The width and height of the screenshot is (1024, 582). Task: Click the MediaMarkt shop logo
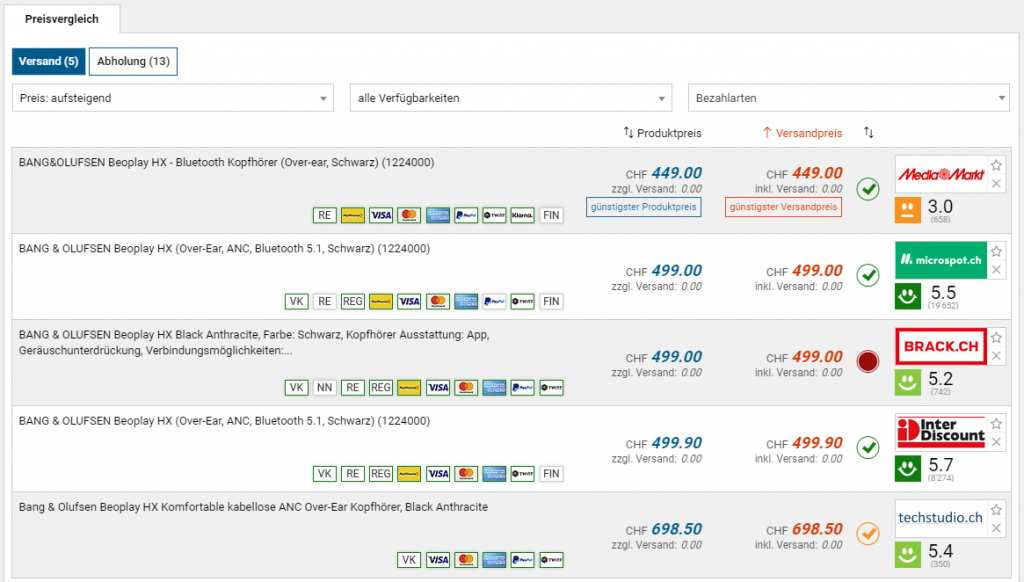click(x=940, y=175)
